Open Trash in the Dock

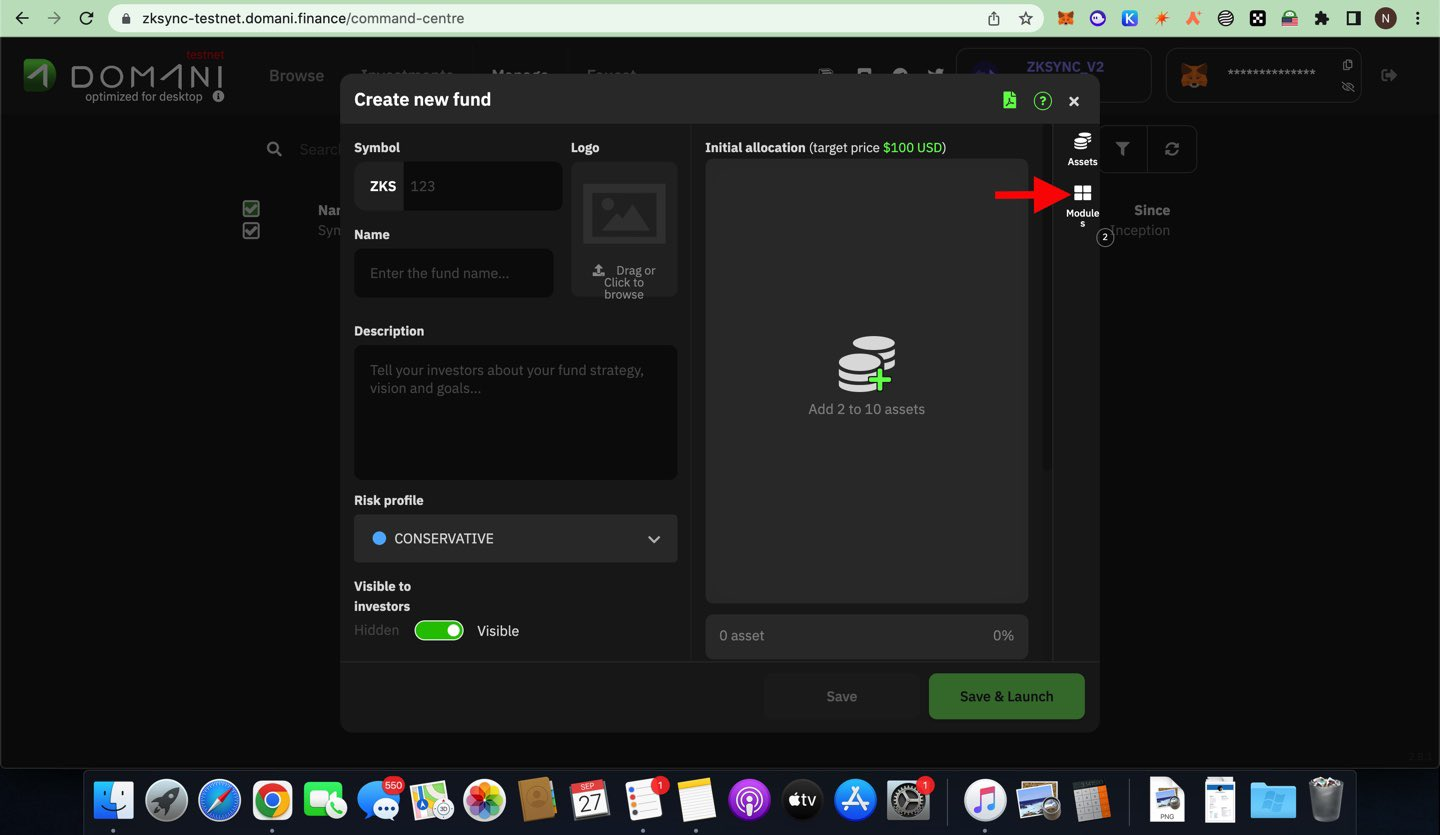1326,800
